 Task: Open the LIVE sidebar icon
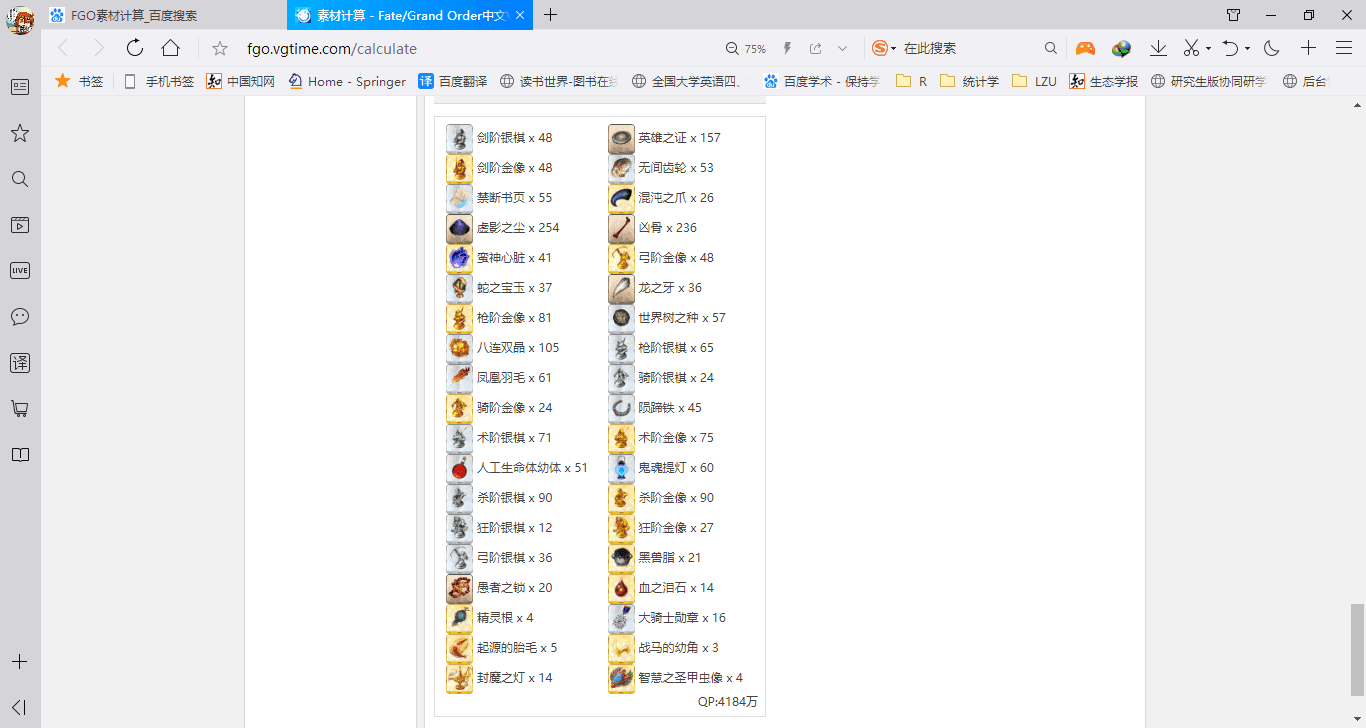(x=20, y=270)
